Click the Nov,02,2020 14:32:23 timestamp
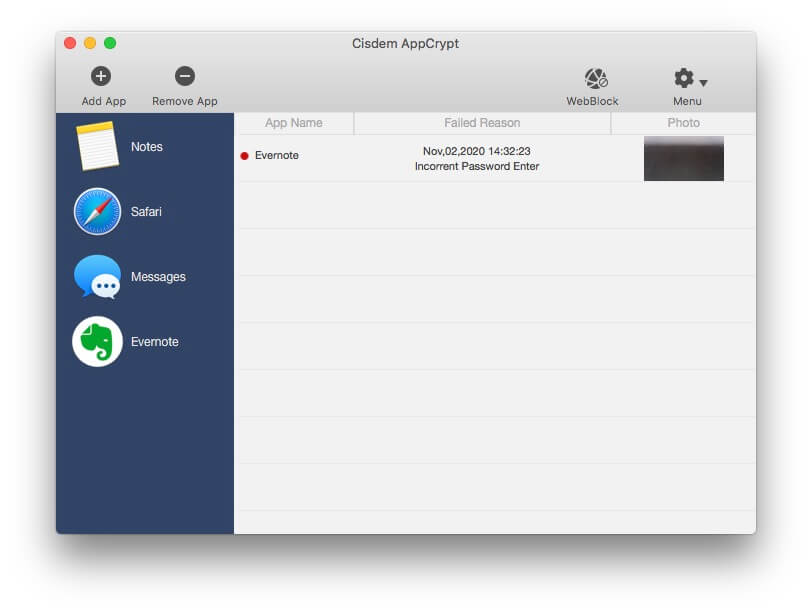The image size is (812, 614). pos(476,151)
